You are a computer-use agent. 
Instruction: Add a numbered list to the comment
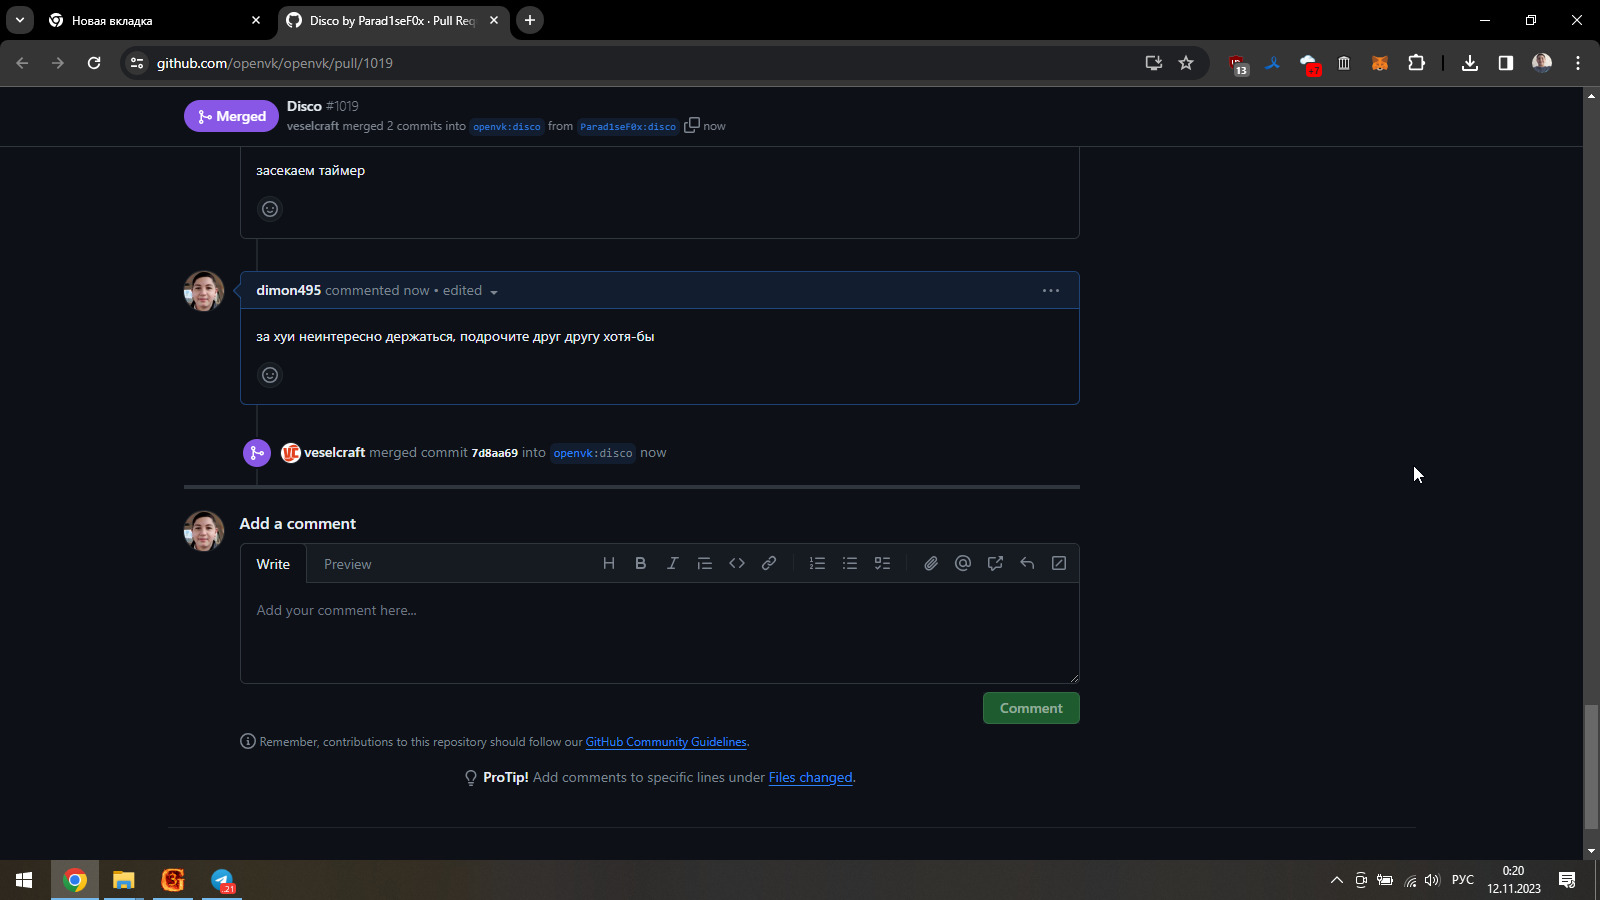pos(817,564)
